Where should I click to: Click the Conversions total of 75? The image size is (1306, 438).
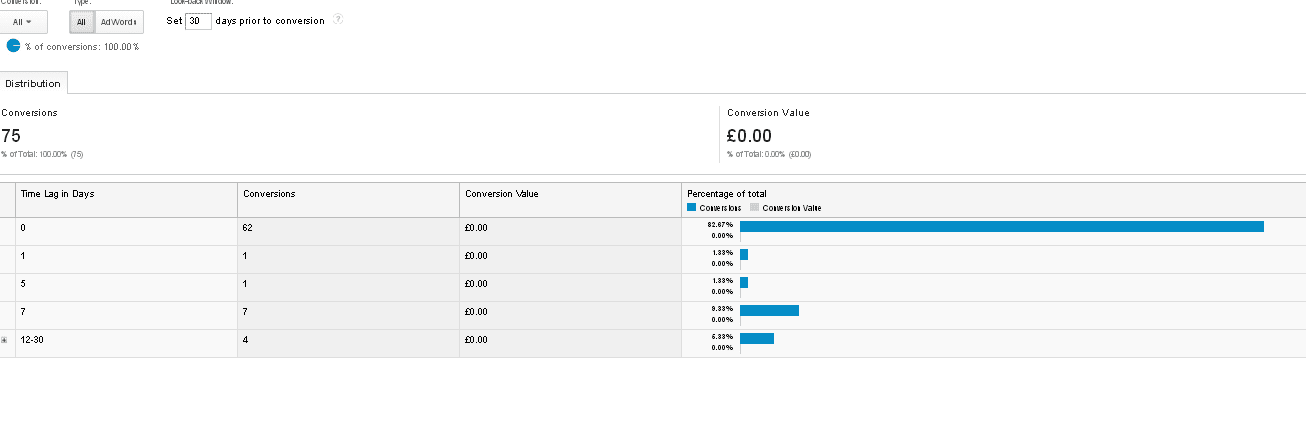click(x=11, y=136)
